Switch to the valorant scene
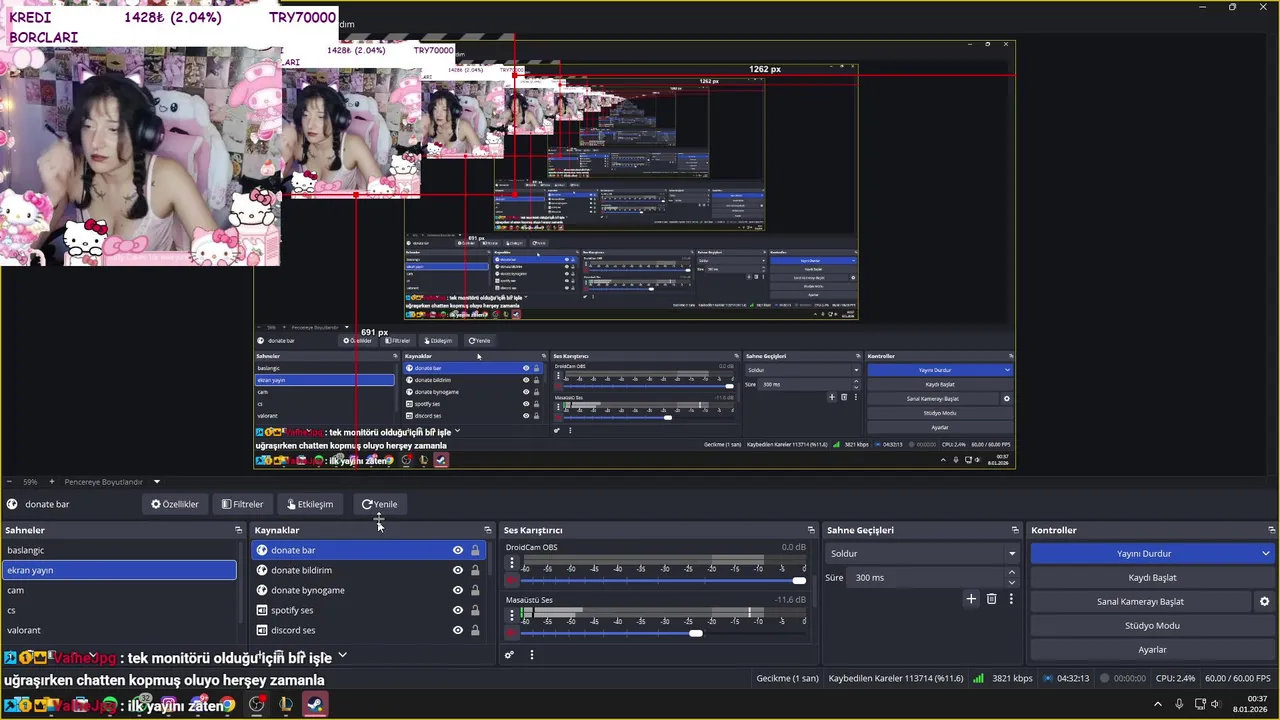 pyautogui.click(x=119, y=630)
